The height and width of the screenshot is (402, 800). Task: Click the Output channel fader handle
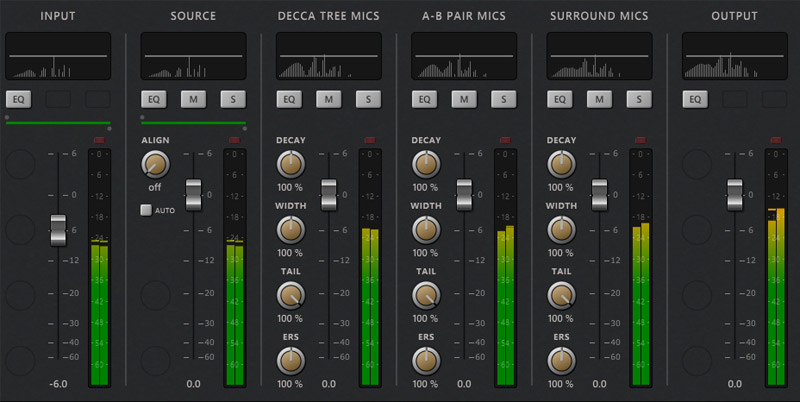735,194
